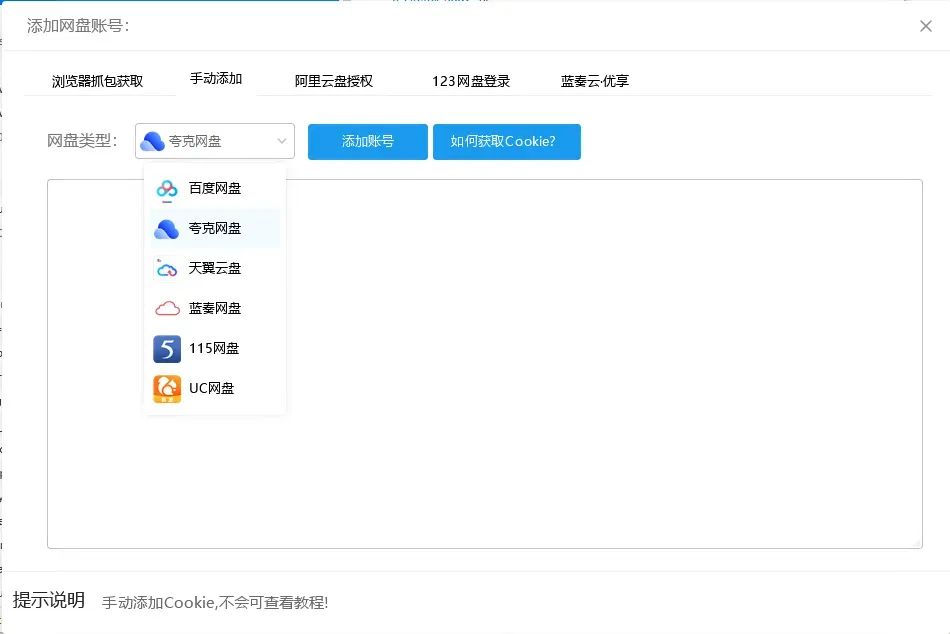
Task: Choose 夸克网盘 option in the list
Action: click(x=215, y=229)
